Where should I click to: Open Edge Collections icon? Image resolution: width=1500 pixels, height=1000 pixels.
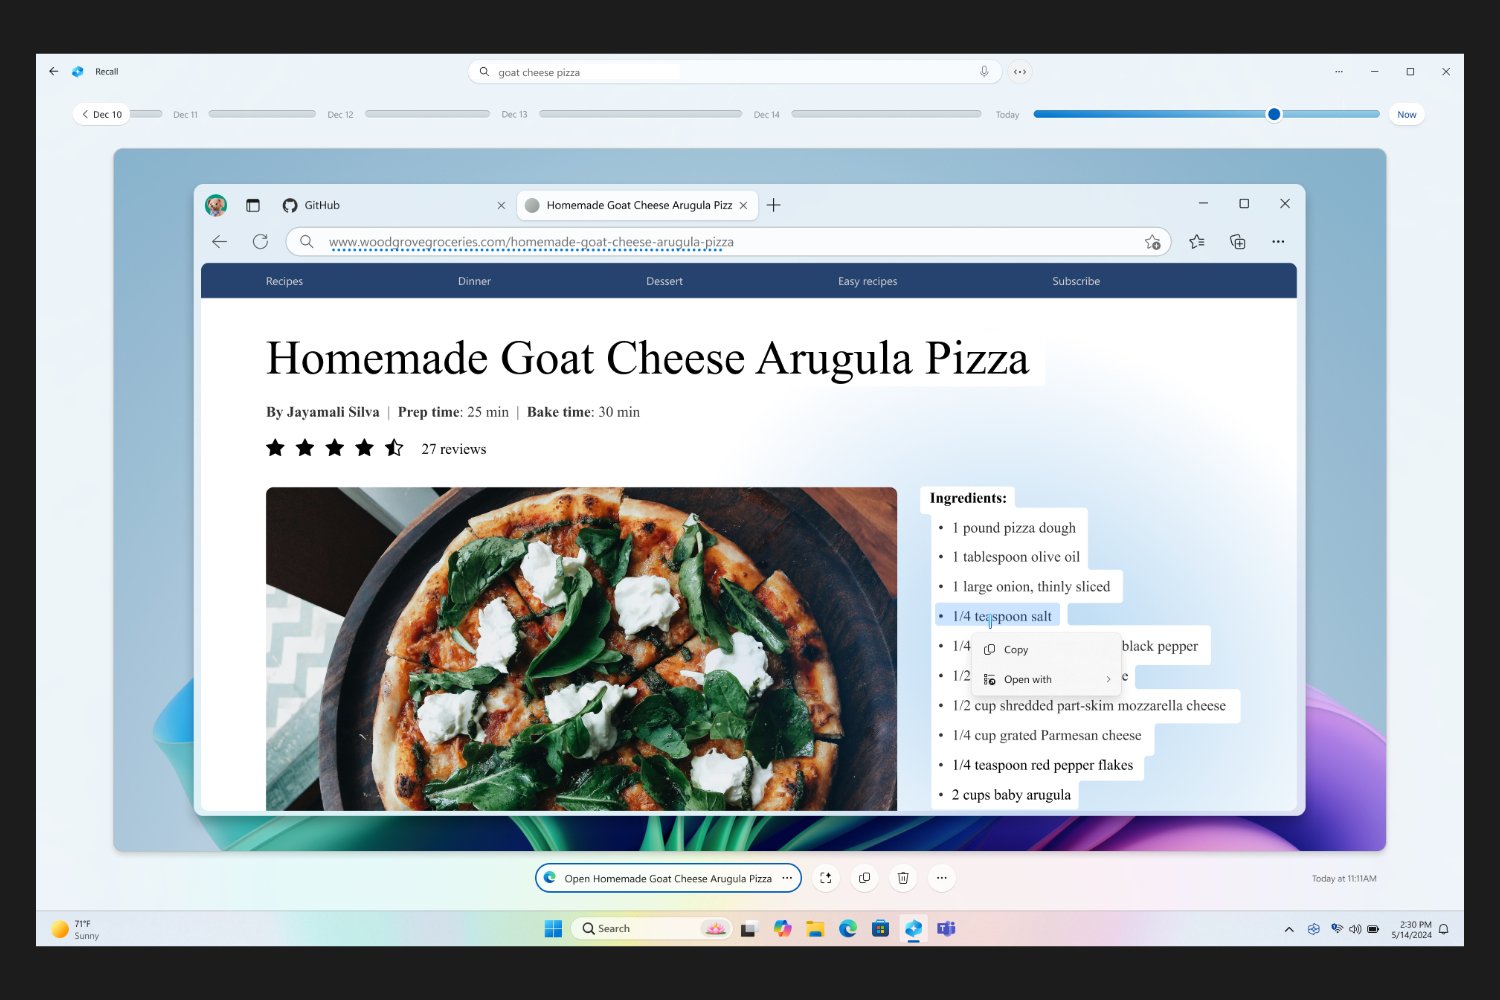[1238, 241]
